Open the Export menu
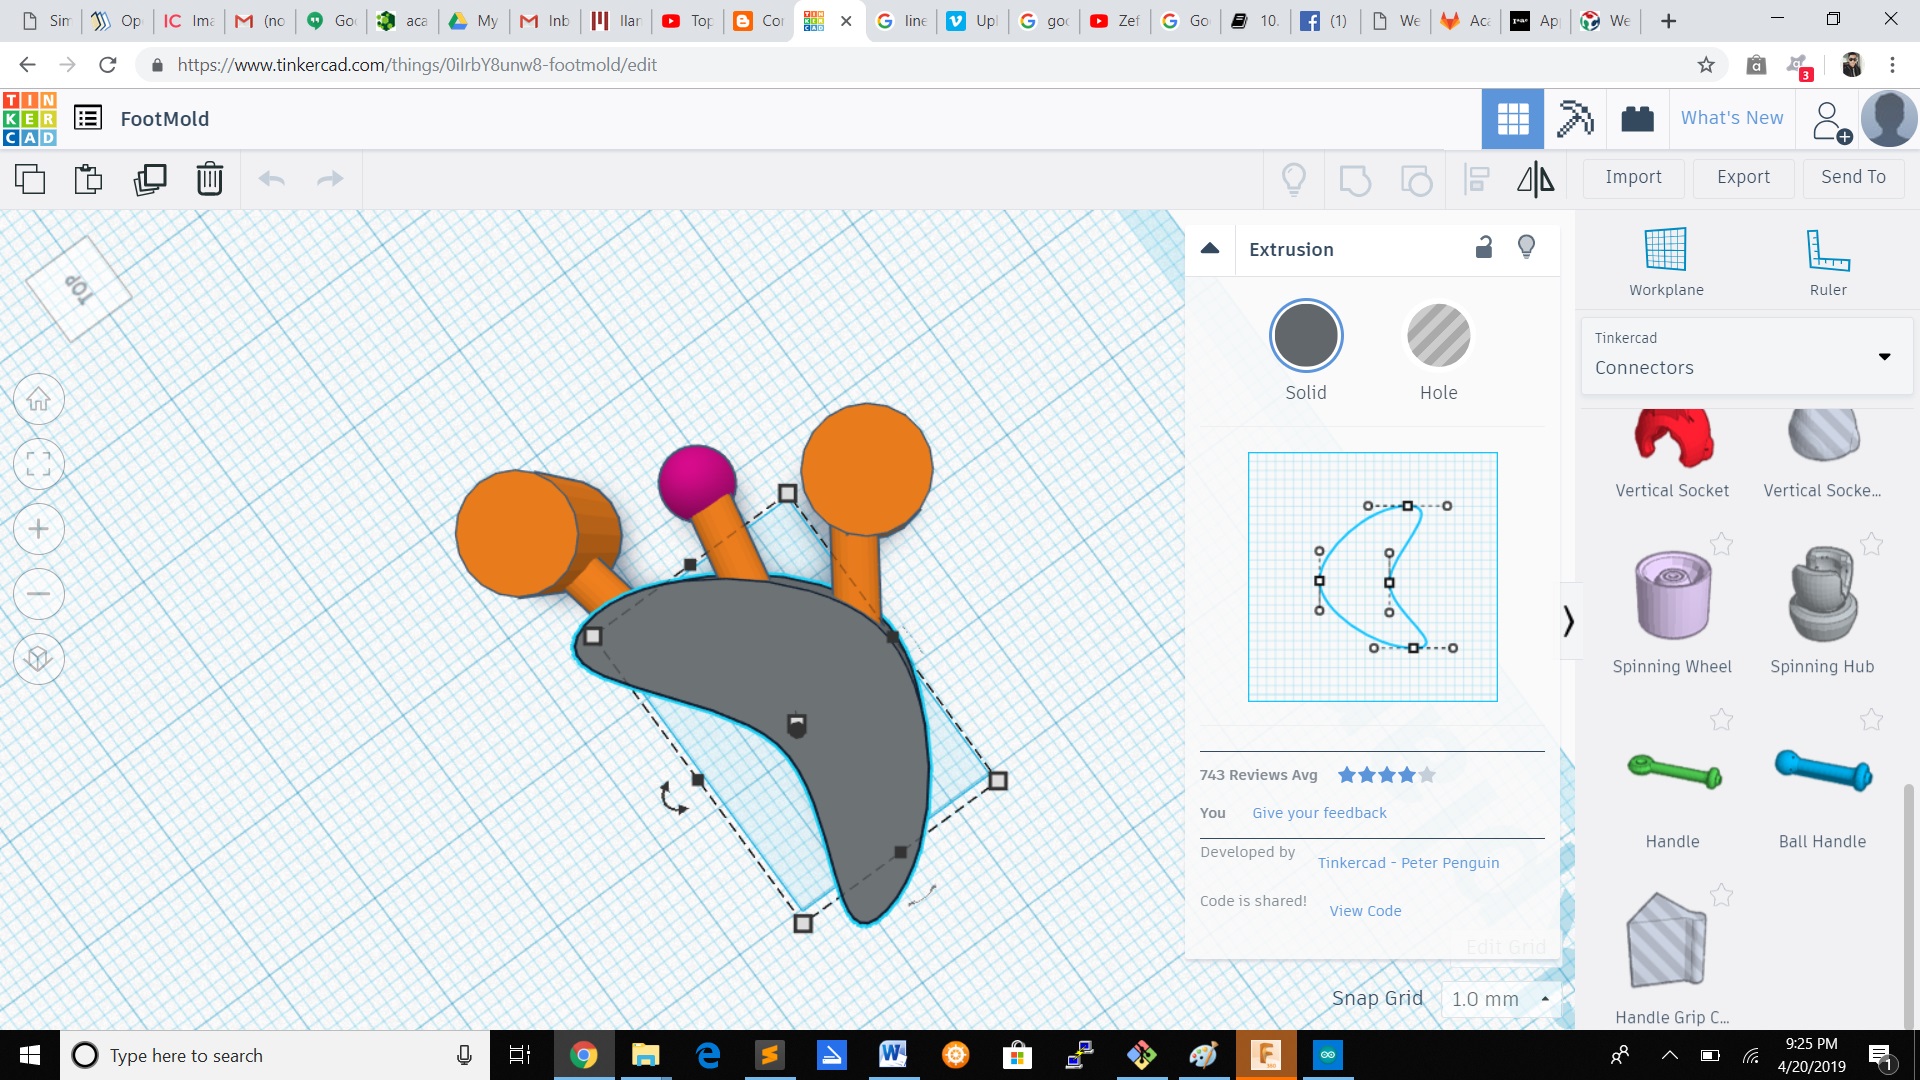Image resolution: width=1920 pixels, height=1080 pixels. [1742, 177]
